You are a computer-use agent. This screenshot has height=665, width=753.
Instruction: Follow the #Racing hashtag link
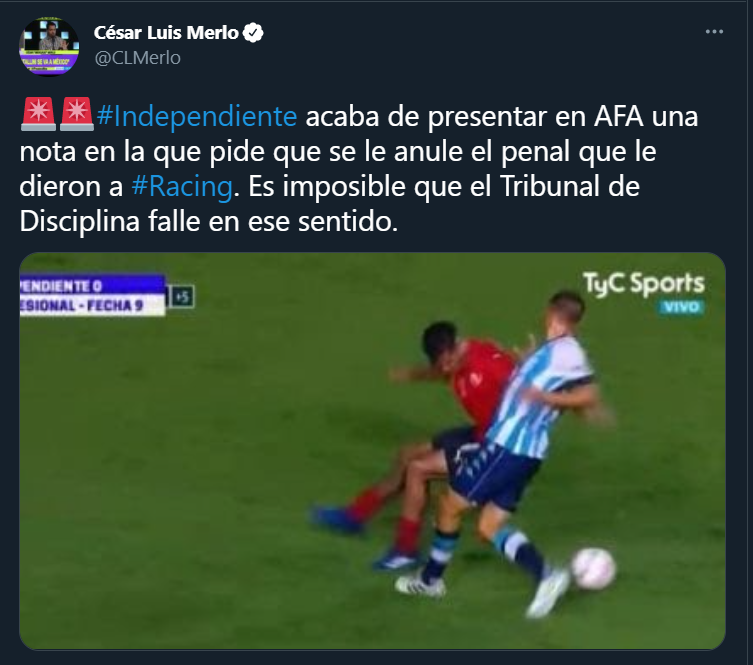(x=182, y=186)
